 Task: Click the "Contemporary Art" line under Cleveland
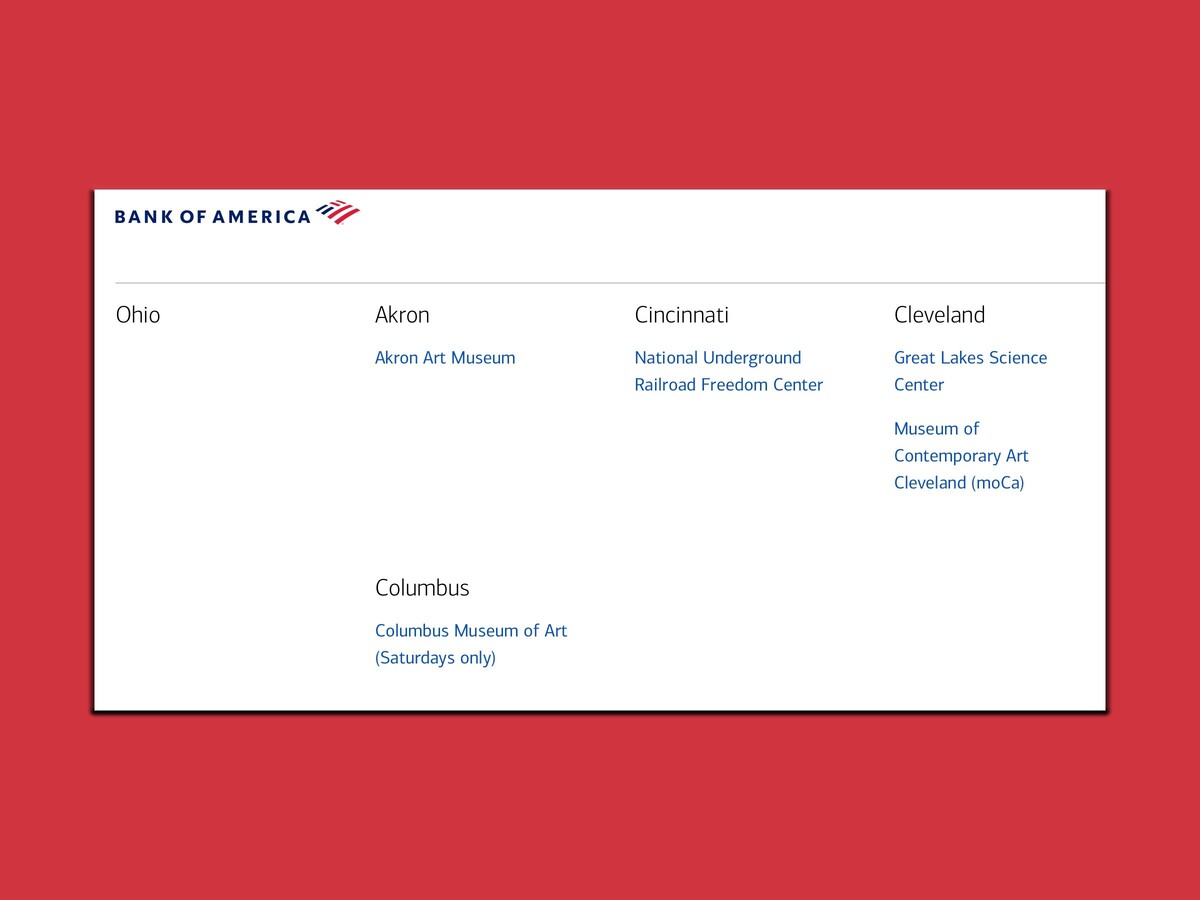click(x=961, y=456)
